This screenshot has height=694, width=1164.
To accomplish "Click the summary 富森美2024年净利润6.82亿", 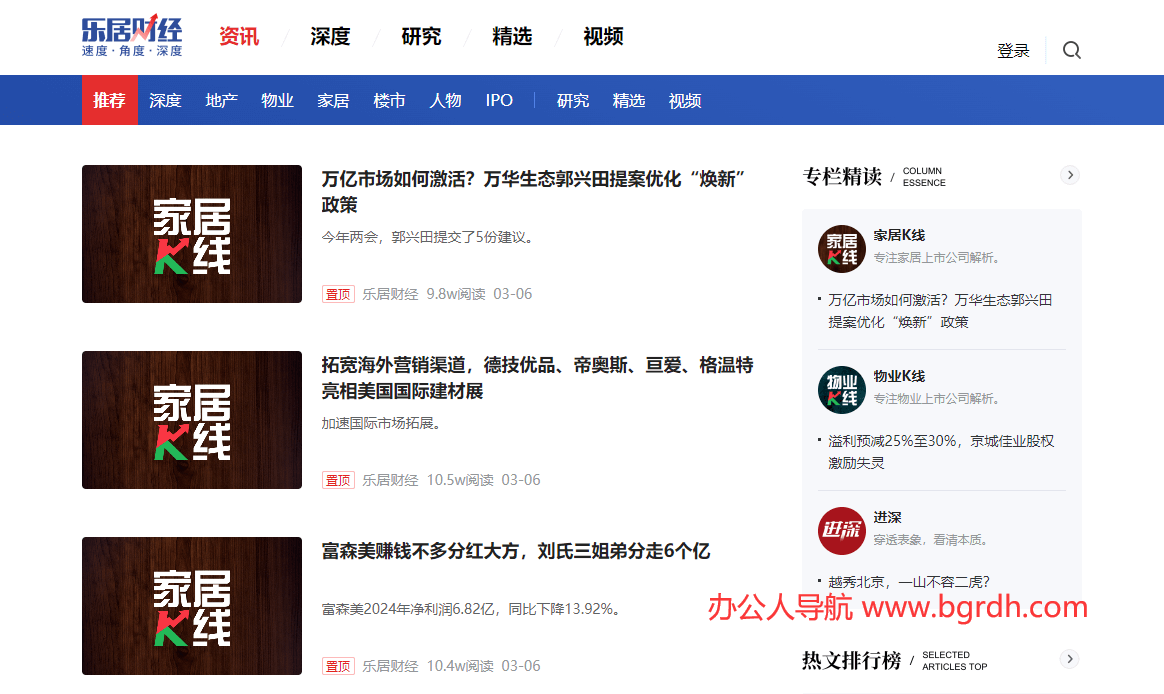I will 471,609.
